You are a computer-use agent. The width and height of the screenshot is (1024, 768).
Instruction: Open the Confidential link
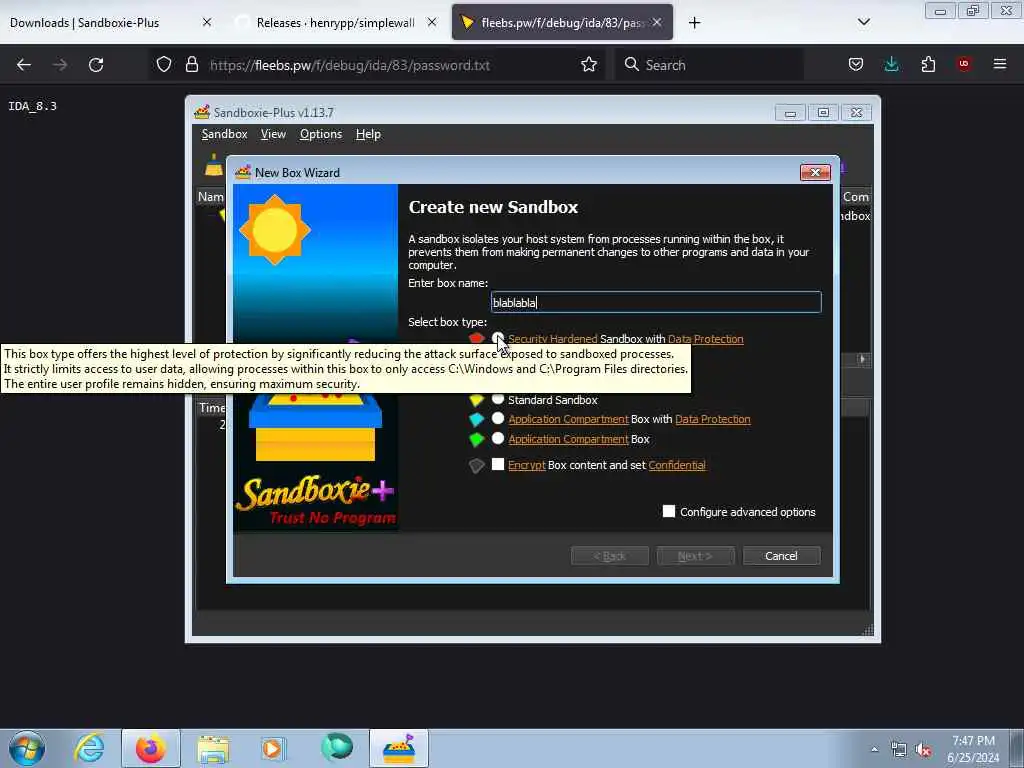pyautogui.click(x=677, y=465)
